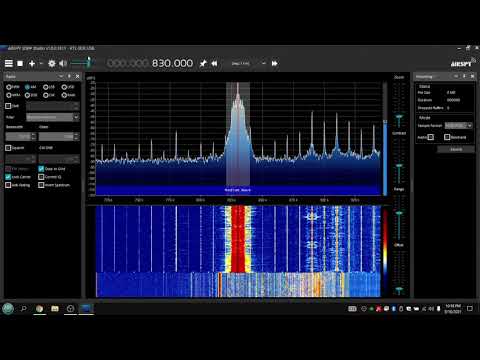Viewport: 480px width, 360px height.
Task: Click the red signal band in waterfall
Action: tap(238, 238)
